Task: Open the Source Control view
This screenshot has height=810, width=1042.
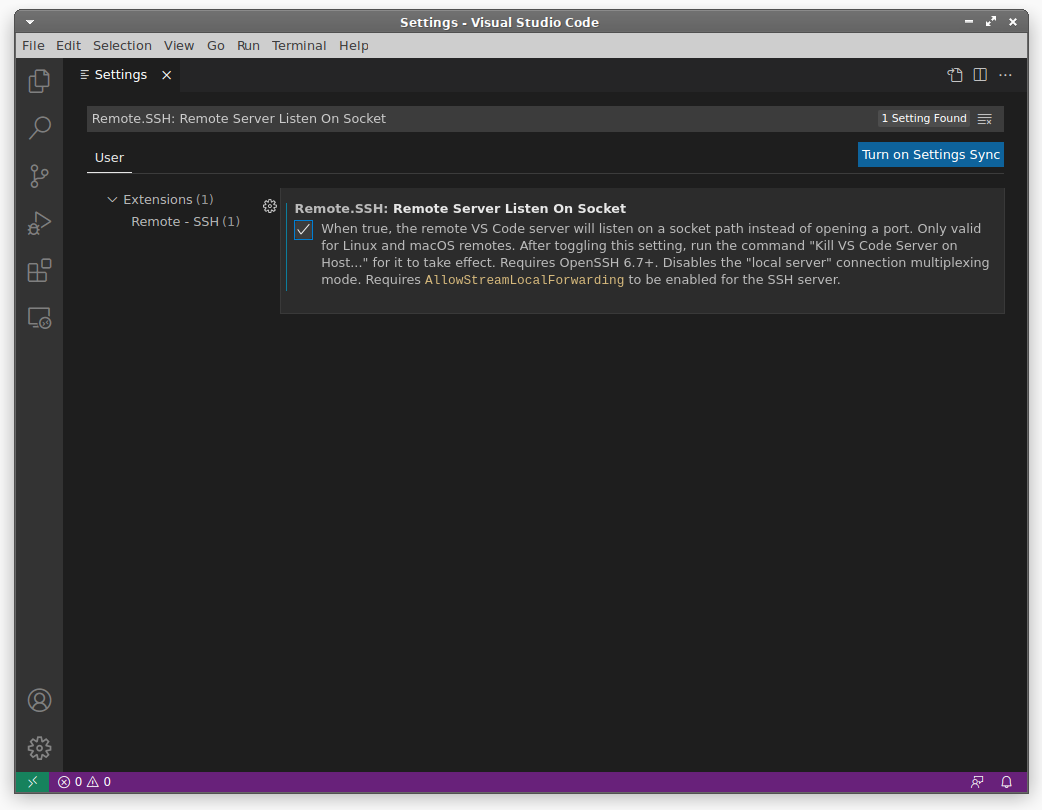Action: 39,176
